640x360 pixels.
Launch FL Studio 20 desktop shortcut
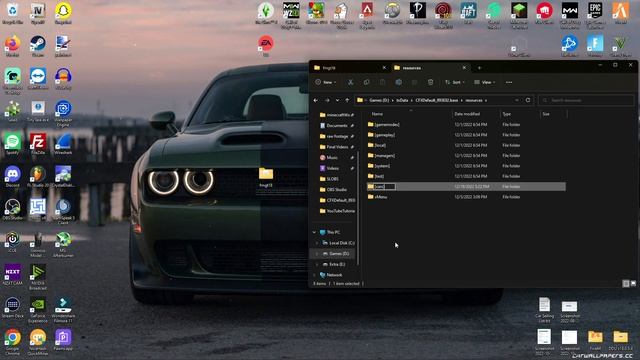tap(38, 177)
